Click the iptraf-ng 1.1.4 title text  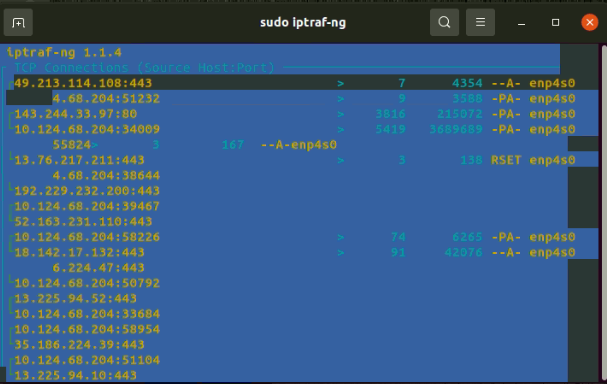pos(64,52)
